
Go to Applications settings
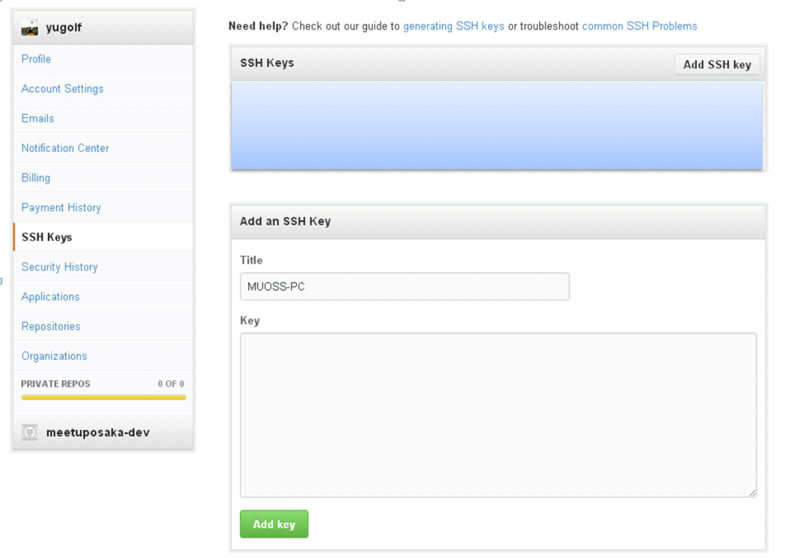[51, 296]
